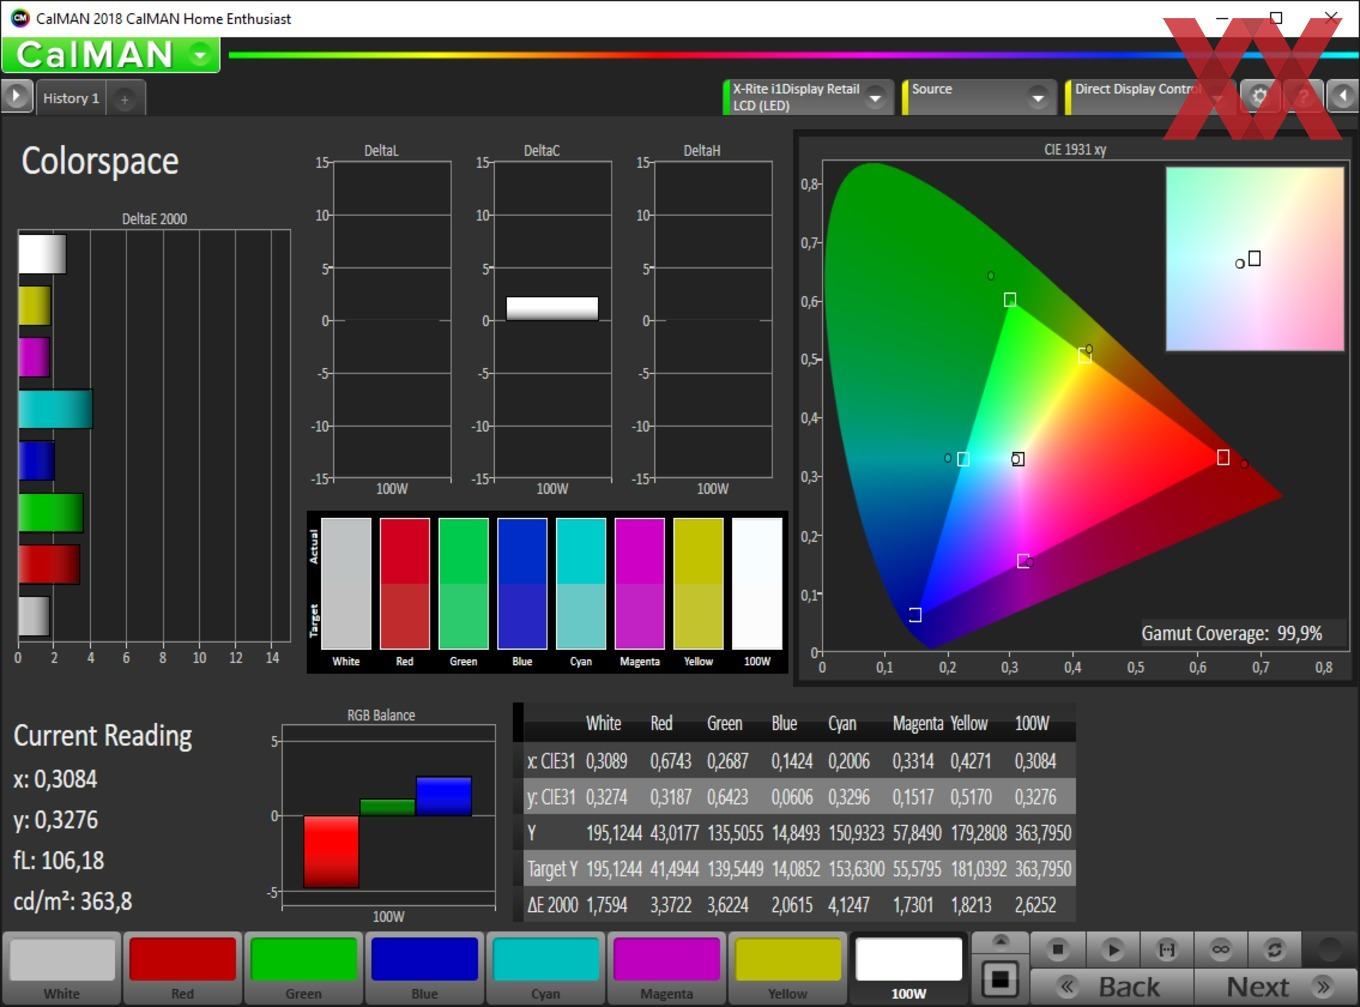
Task: Click the Red x: CIE31 value 0,6743
Action: point(671,761)
